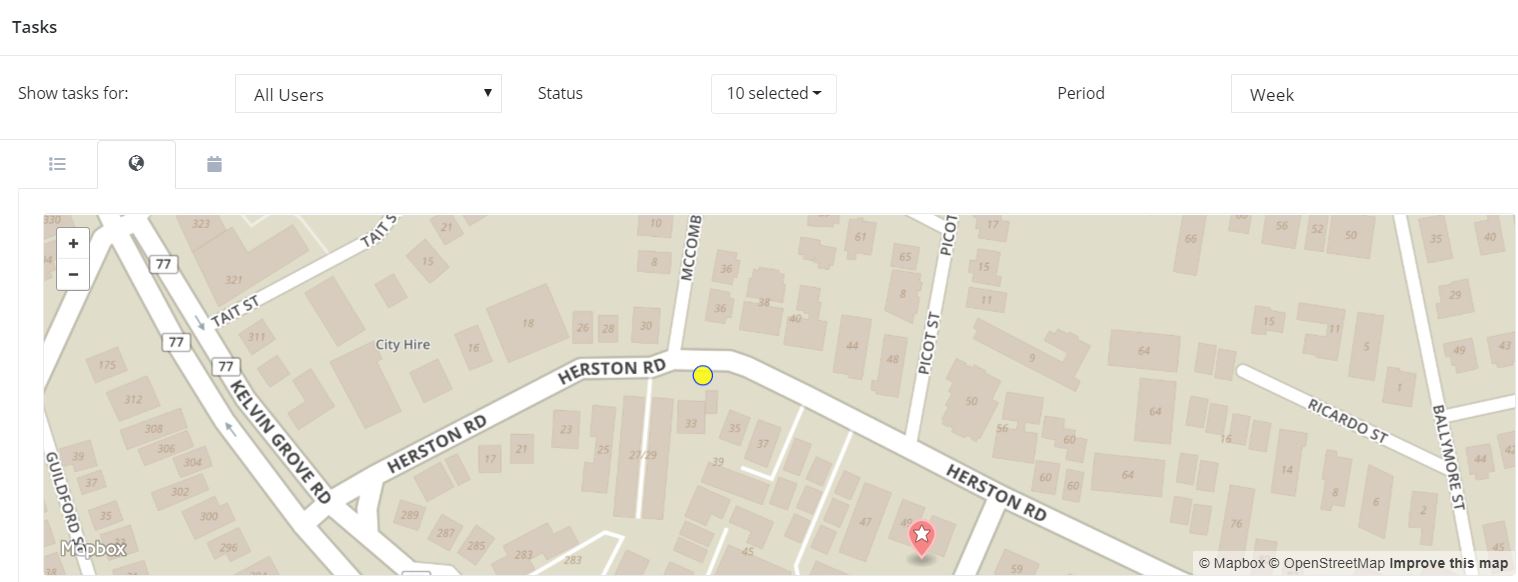Open the calendar view tab
The height and width of the screenshot is (582, 1518).
pos(214,164)
